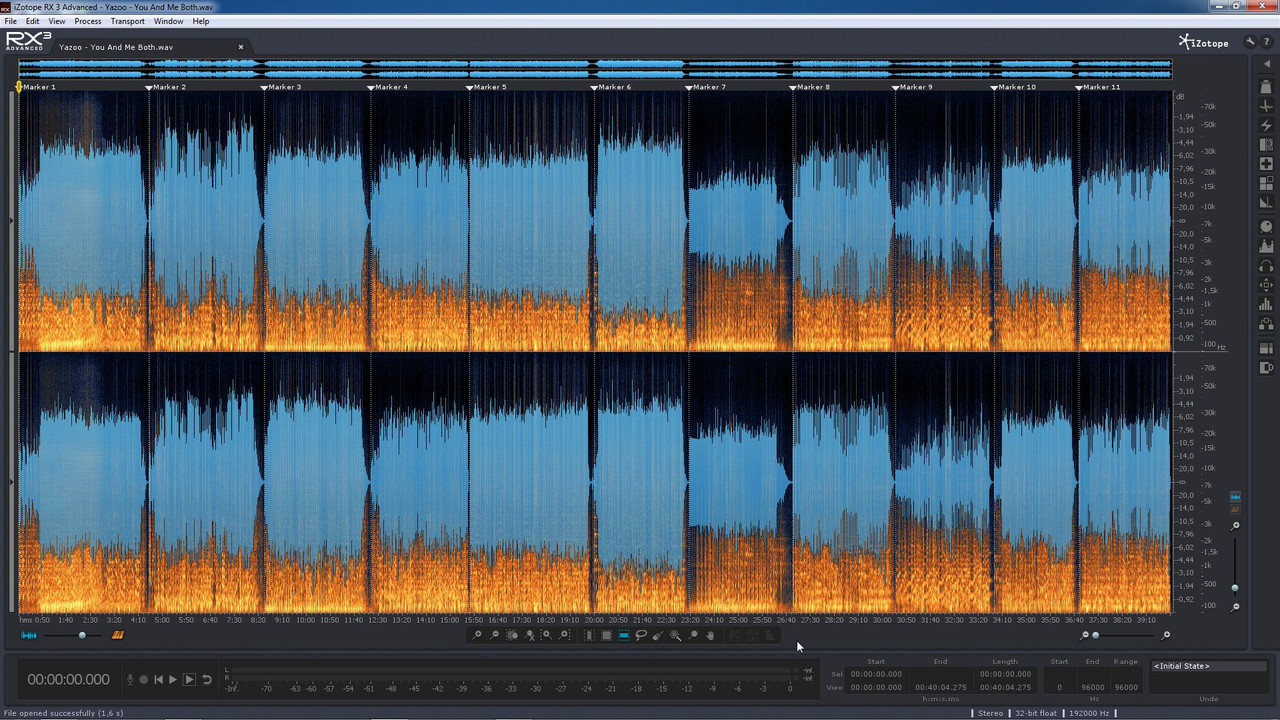Image resolution: width=1280 pixels, height=720 pixels.
Task: Click the zoom out full icon
Action: 530,635
